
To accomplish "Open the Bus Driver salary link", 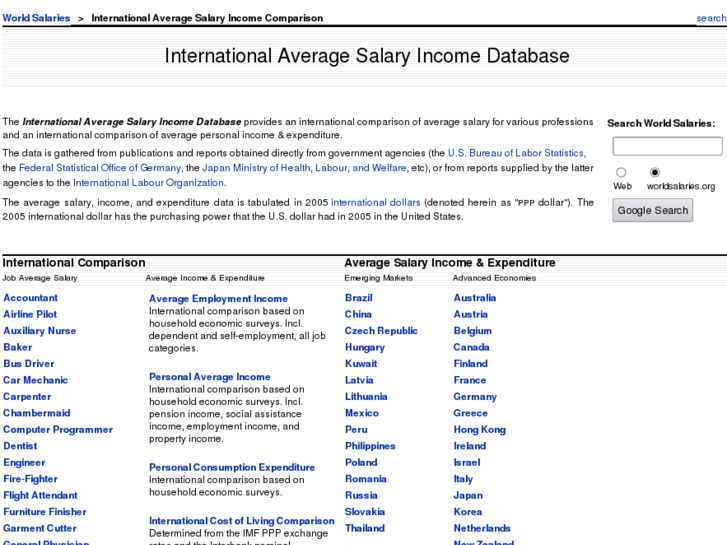I will pyautogui.click(x=29, y=364).
